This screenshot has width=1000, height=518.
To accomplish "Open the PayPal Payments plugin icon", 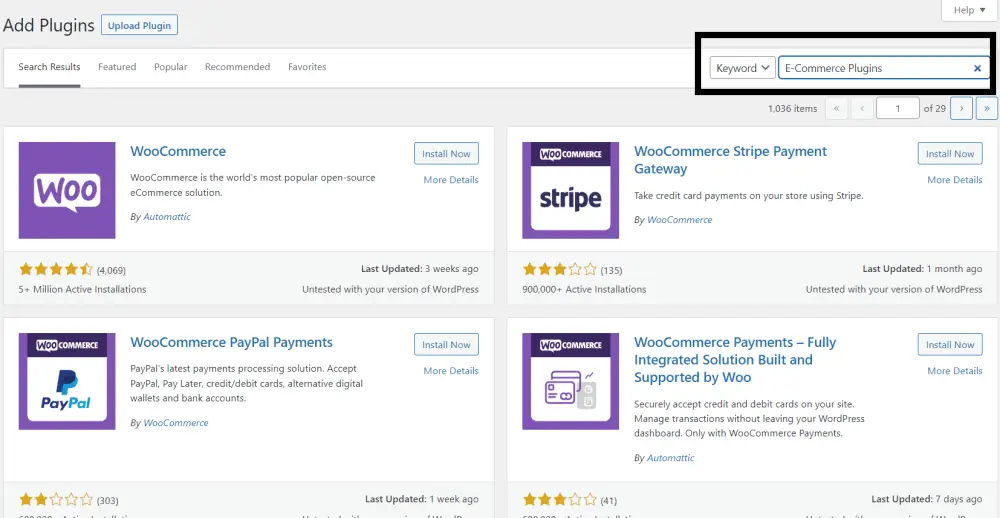I will [x=67, y=381].
